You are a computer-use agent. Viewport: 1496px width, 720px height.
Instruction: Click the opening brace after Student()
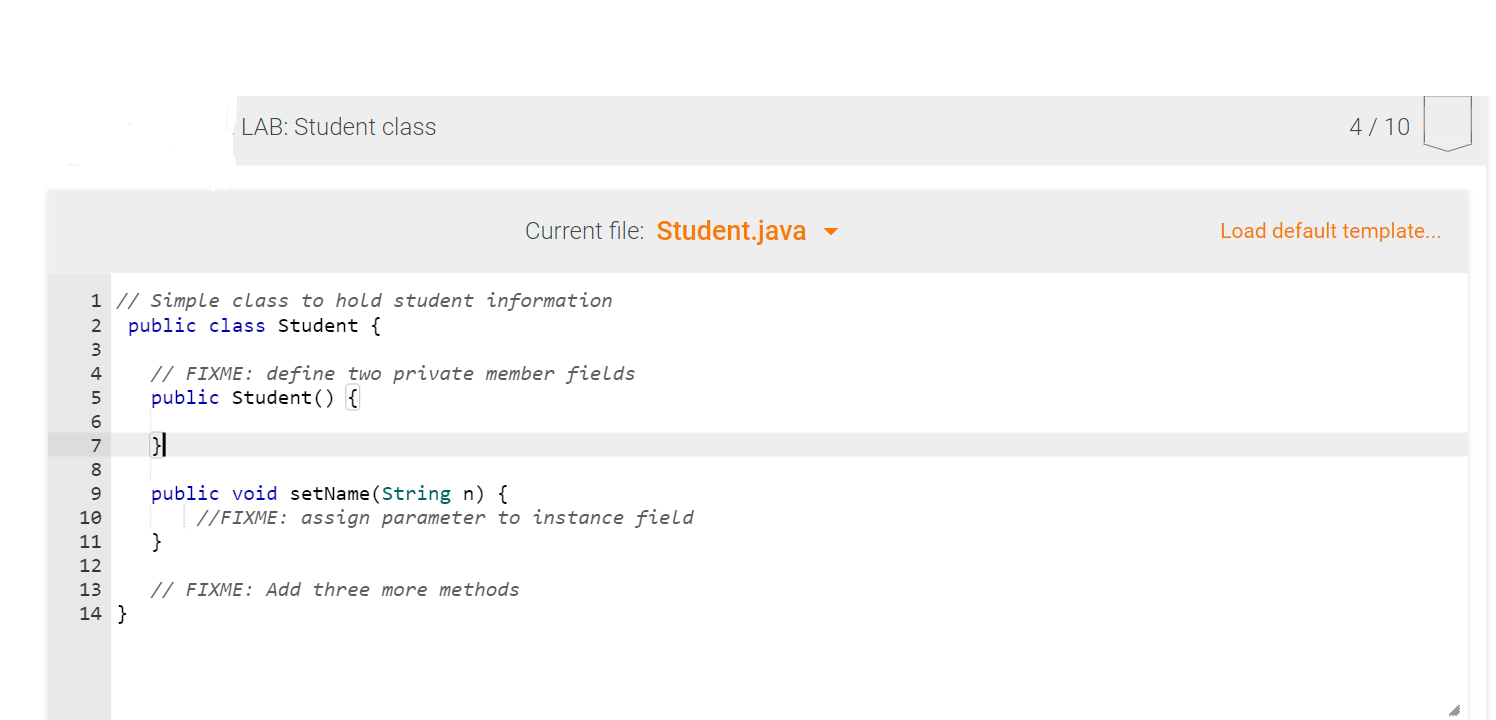pos(353,398)
